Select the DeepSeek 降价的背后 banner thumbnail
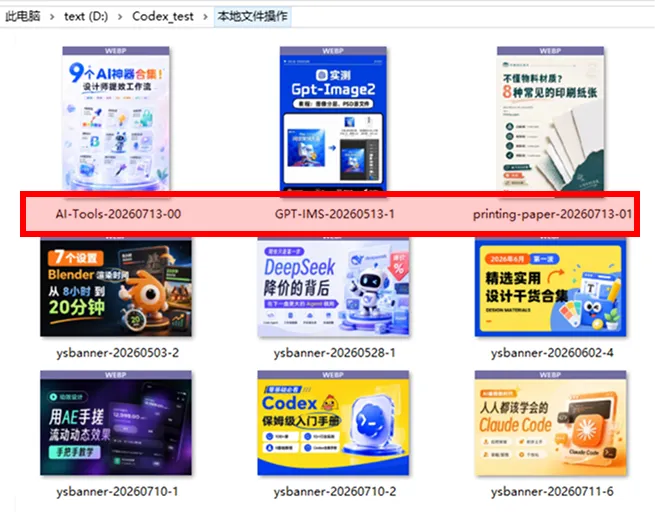Viewport: 655px width, 512px height. point(333,287)
